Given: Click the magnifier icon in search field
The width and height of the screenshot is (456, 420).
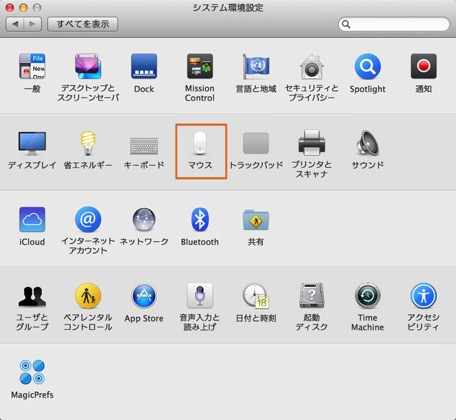Looking at the screenshot, I should click(x=346, y=24).
